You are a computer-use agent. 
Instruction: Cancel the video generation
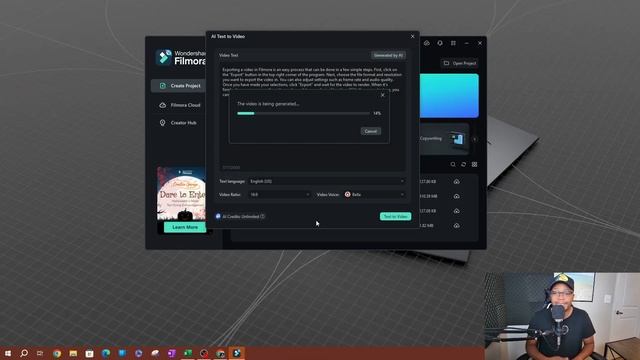point(371,131)
